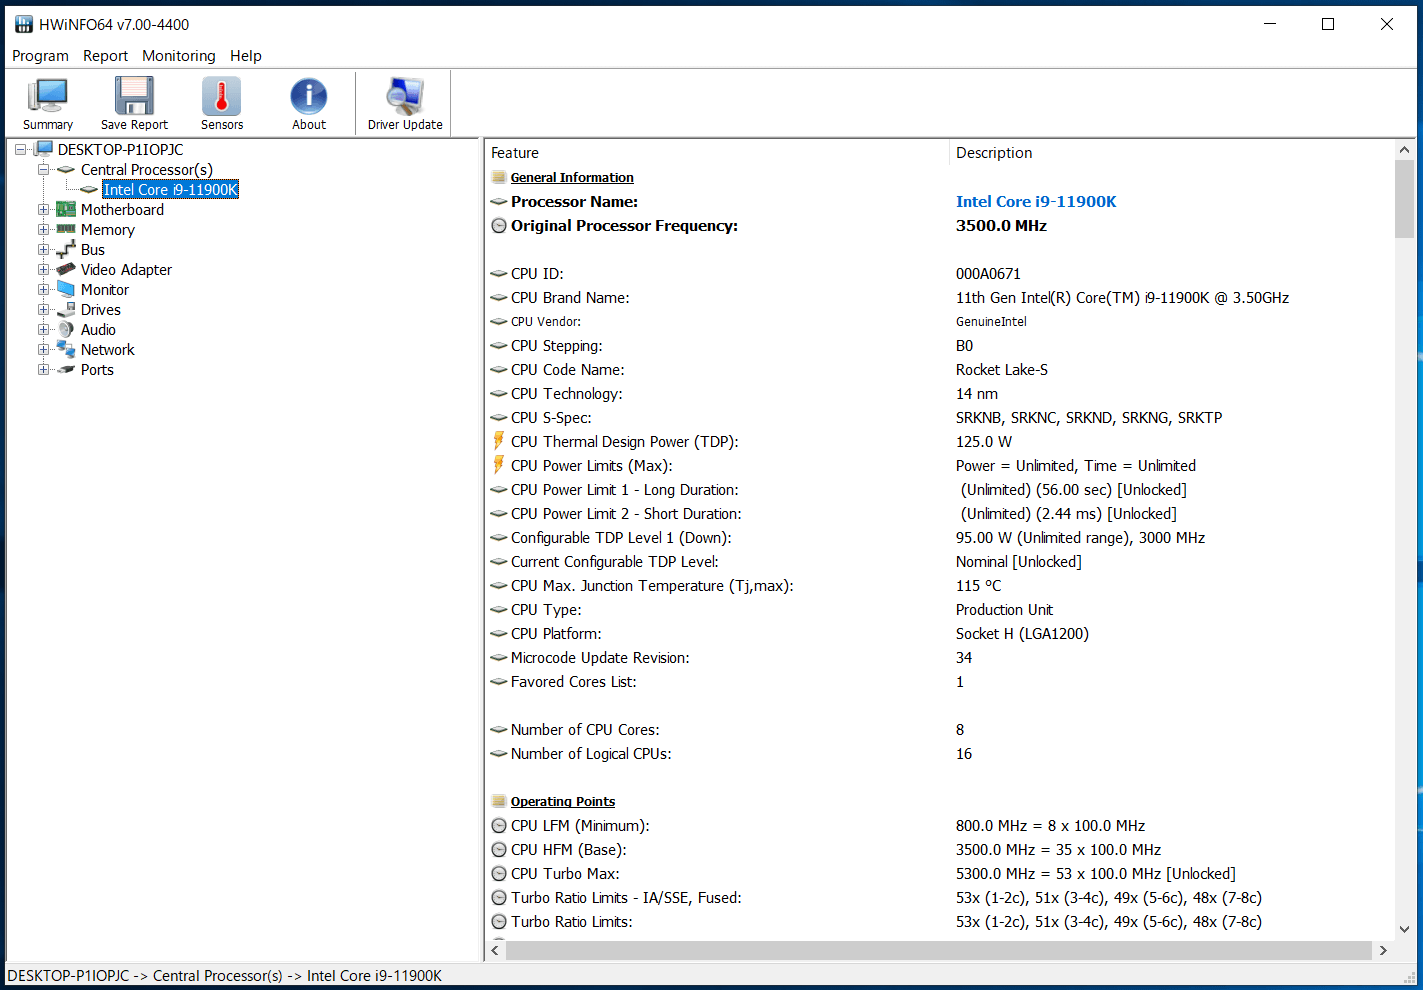The width and height of the screenshot is (1423, 990).
Task: Click the Bus tree icon
Action: [66, 249]
